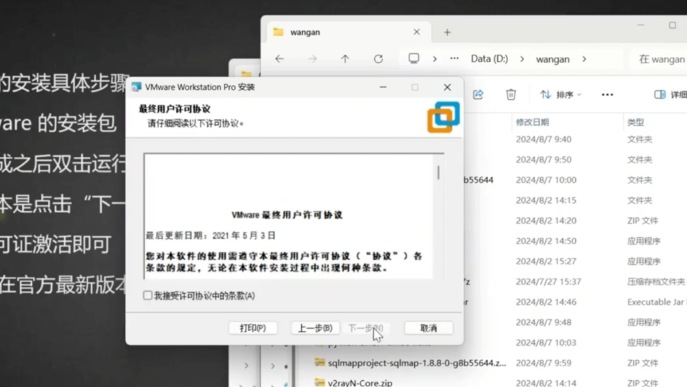Go back in File Explorer

click(280, 59)
